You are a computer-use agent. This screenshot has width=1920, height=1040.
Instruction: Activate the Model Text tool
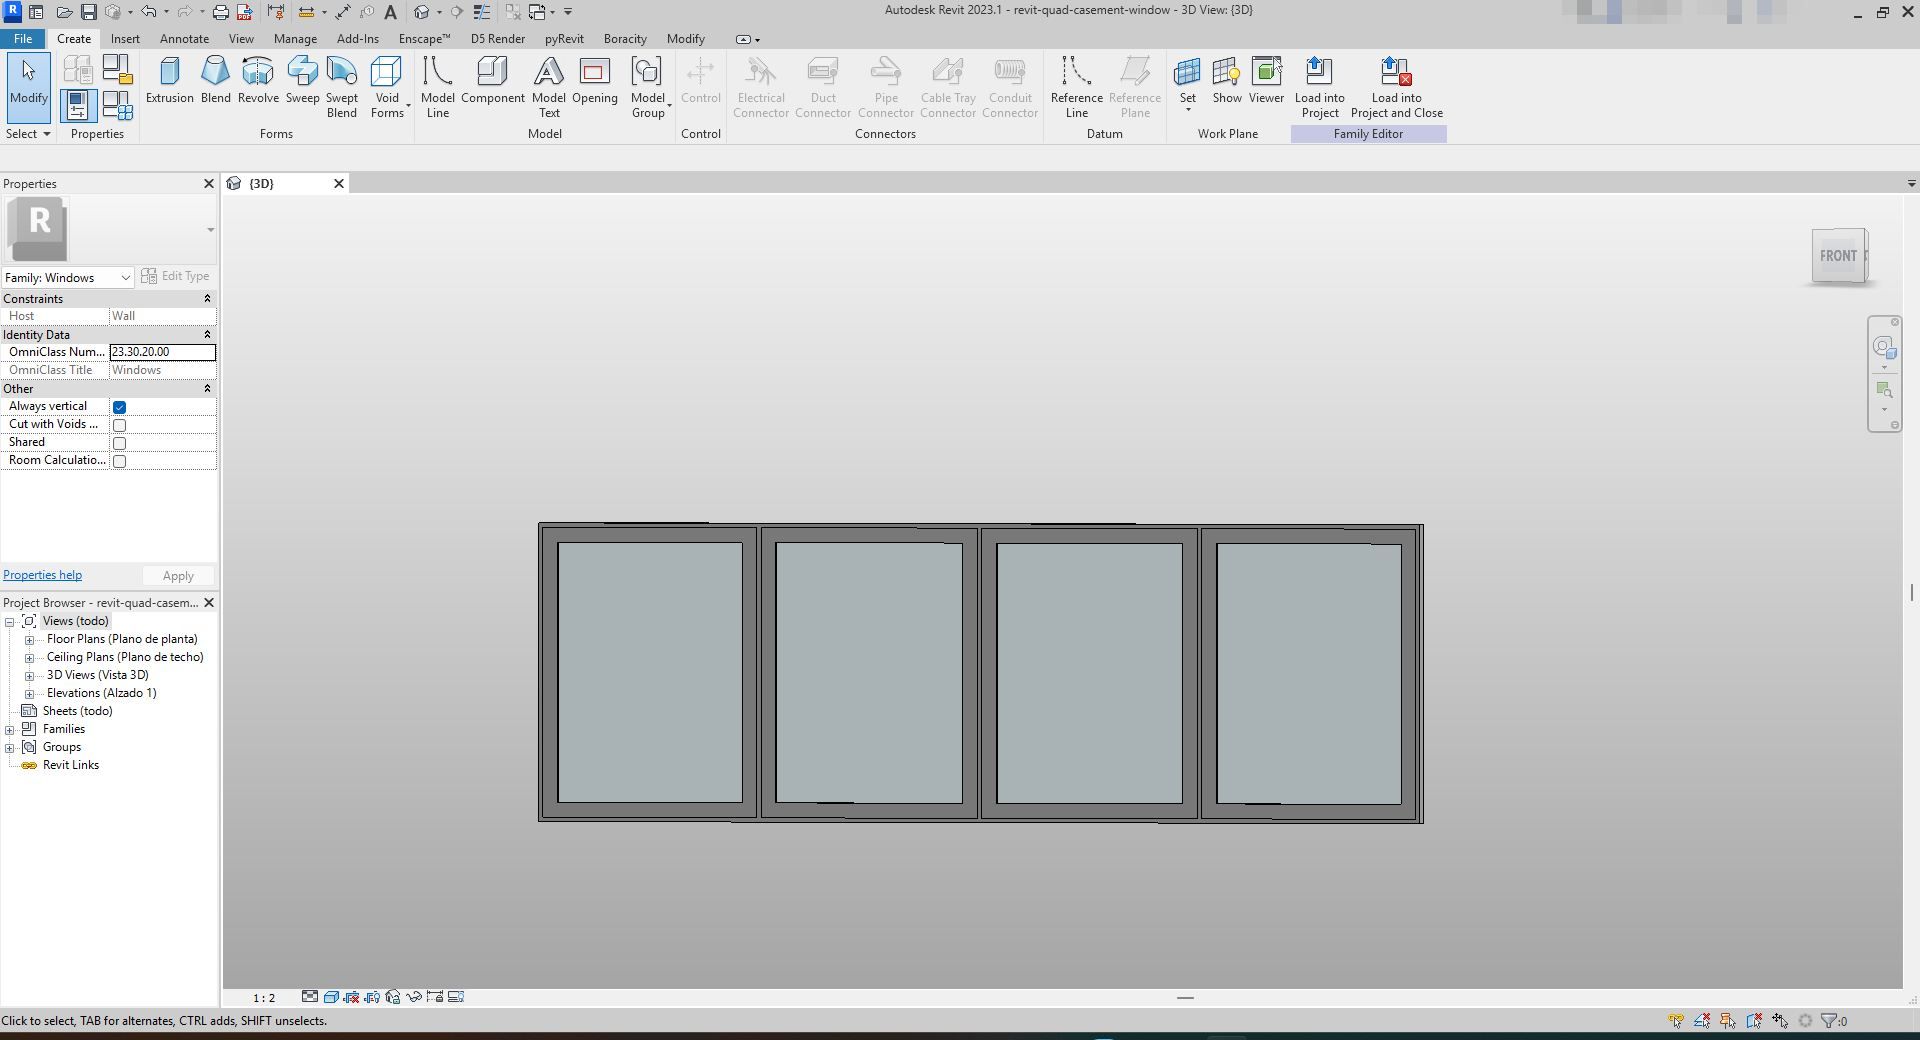point(548,87)
